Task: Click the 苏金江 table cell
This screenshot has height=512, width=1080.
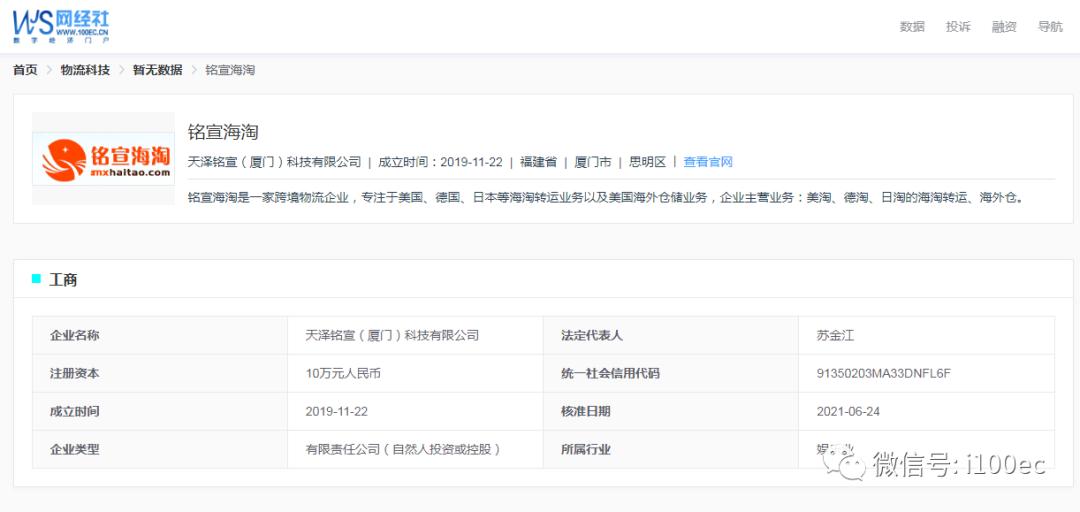Action: (835, 336)
